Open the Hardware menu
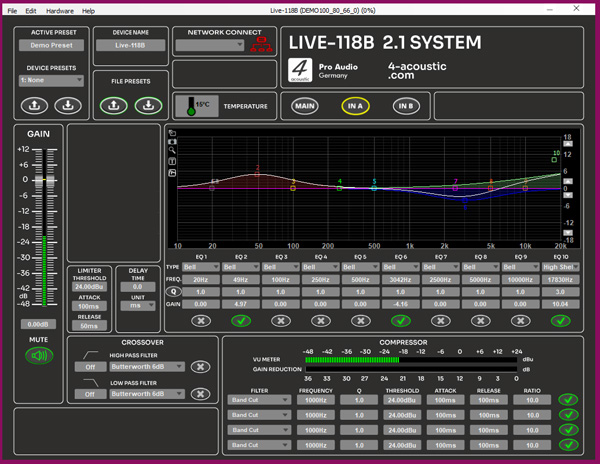 (60, 10)
